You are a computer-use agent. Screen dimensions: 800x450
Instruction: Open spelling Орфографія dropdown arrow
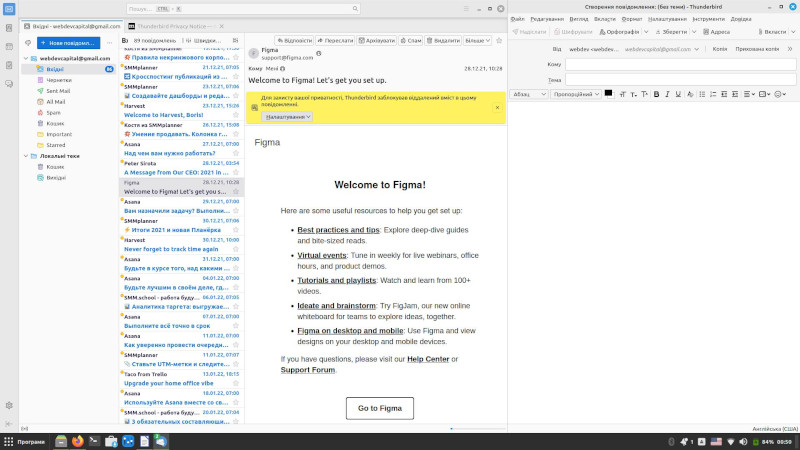(646, 32)
